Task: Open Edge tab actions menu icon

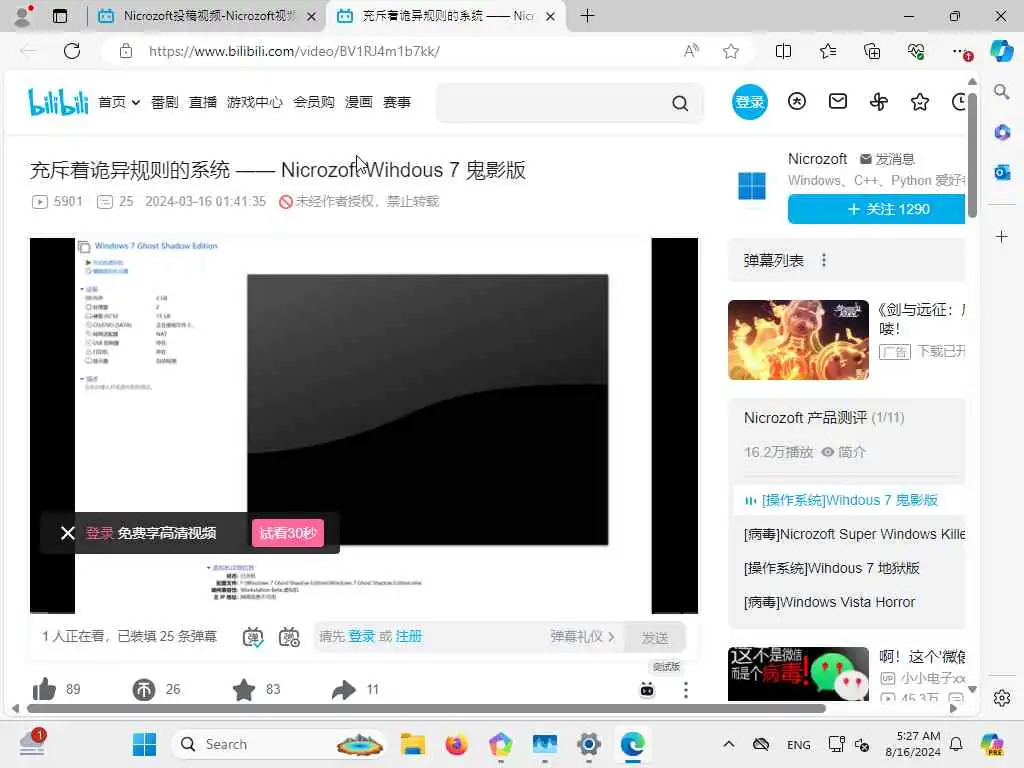Action: point(59,16)
